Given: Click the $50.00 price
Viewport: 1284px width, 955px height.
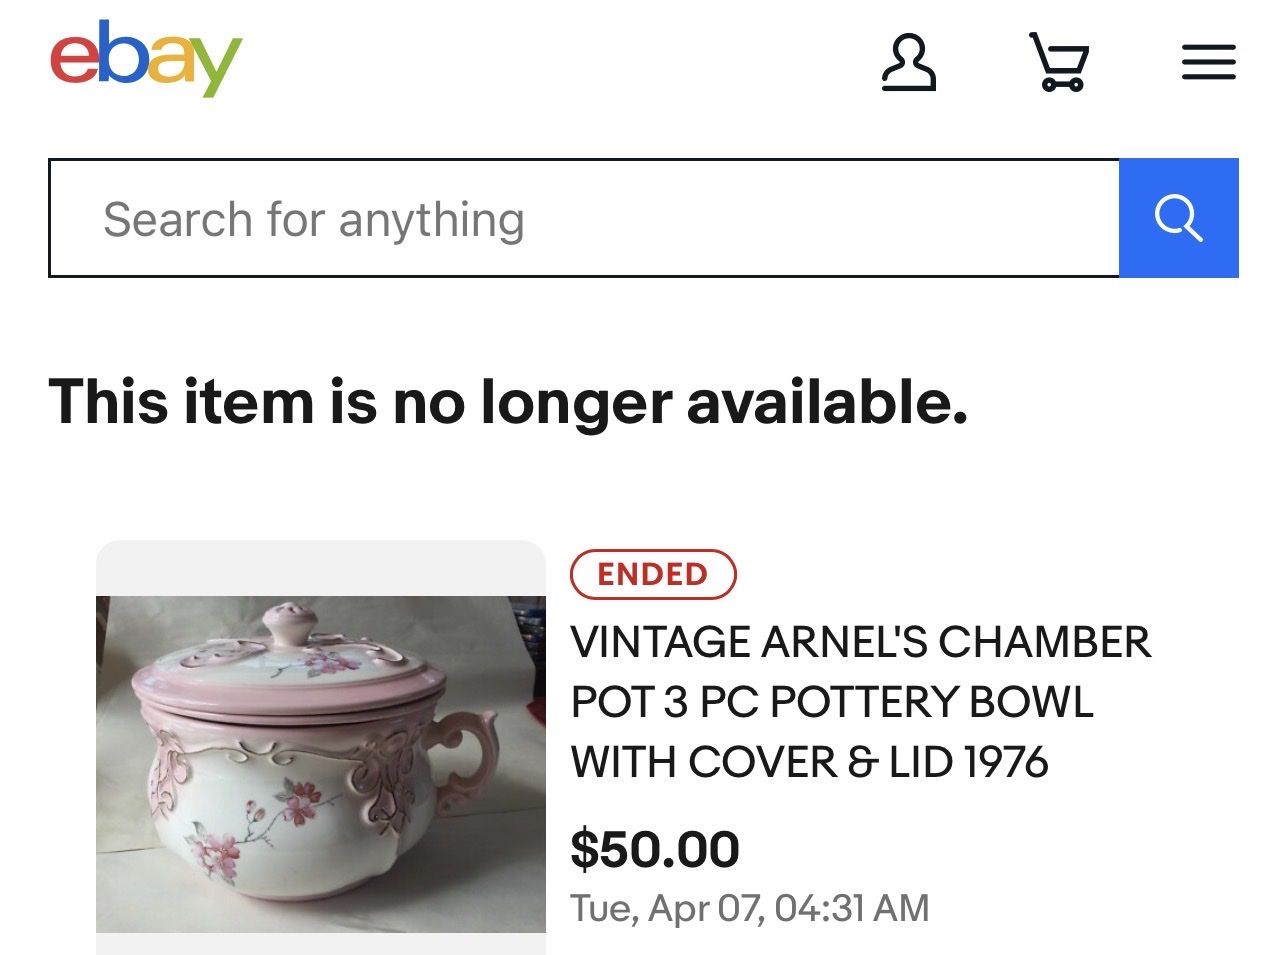Looking at the screenshot, I should (654, 849).
